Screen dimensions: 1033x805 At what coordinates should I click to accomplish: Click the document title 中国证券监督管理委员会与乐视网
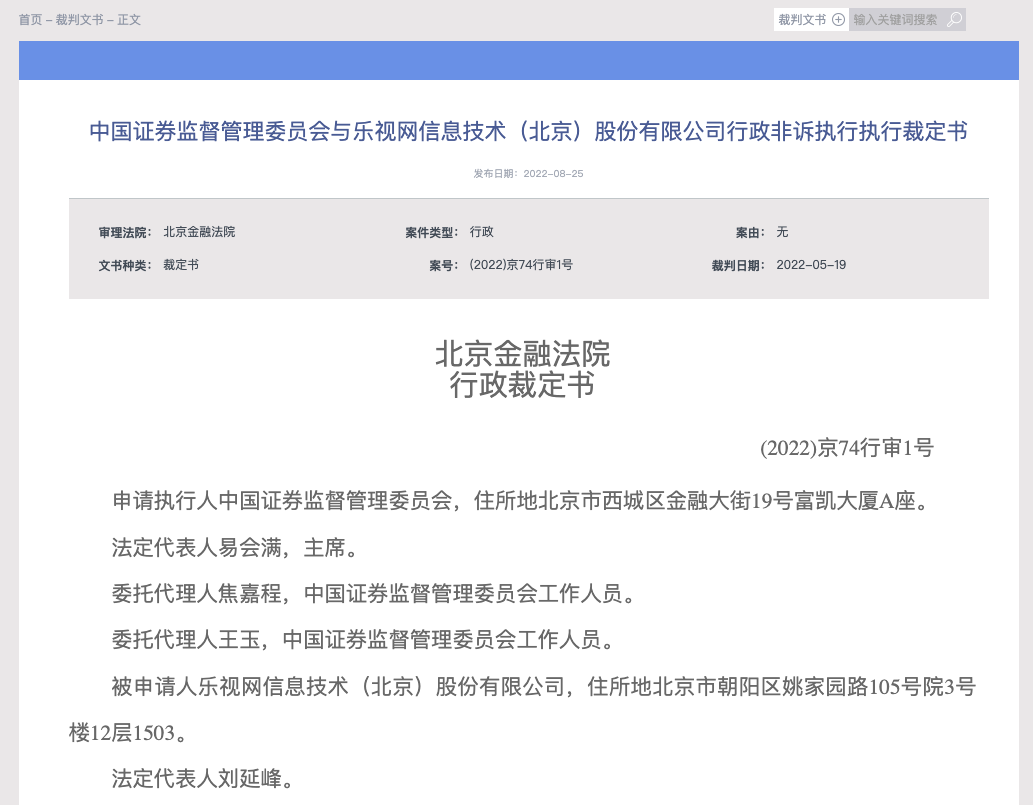click(528, 131)
